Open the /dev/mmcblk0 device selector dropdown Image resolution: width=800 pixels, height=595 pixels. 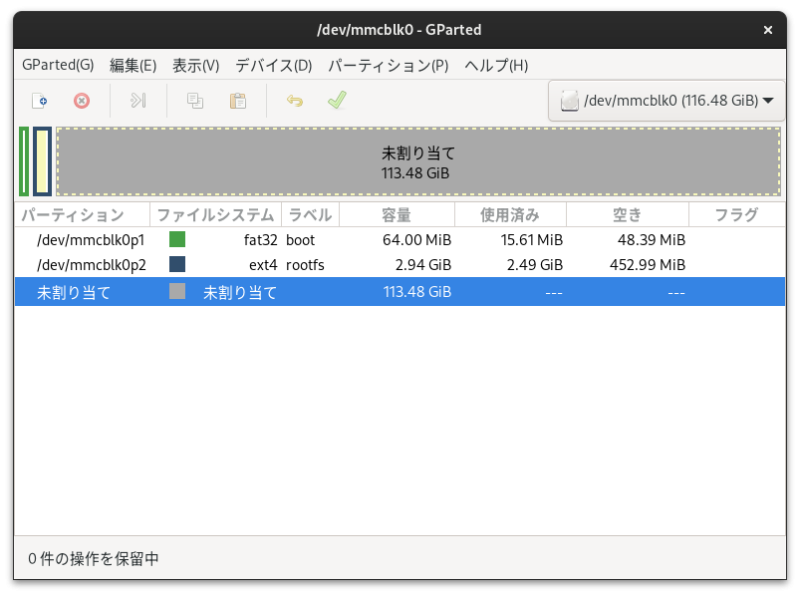[x=666, y=101]
